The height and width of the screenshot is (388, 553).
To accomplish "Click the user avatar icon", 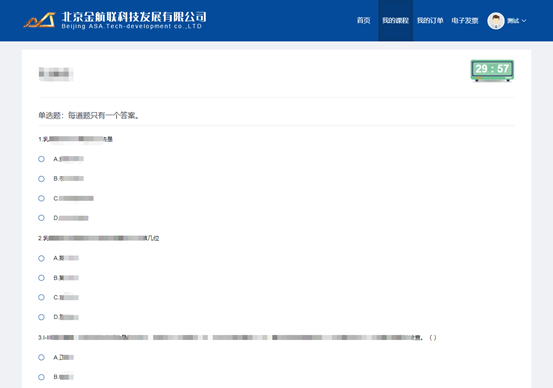I will [x=496, y=21].
